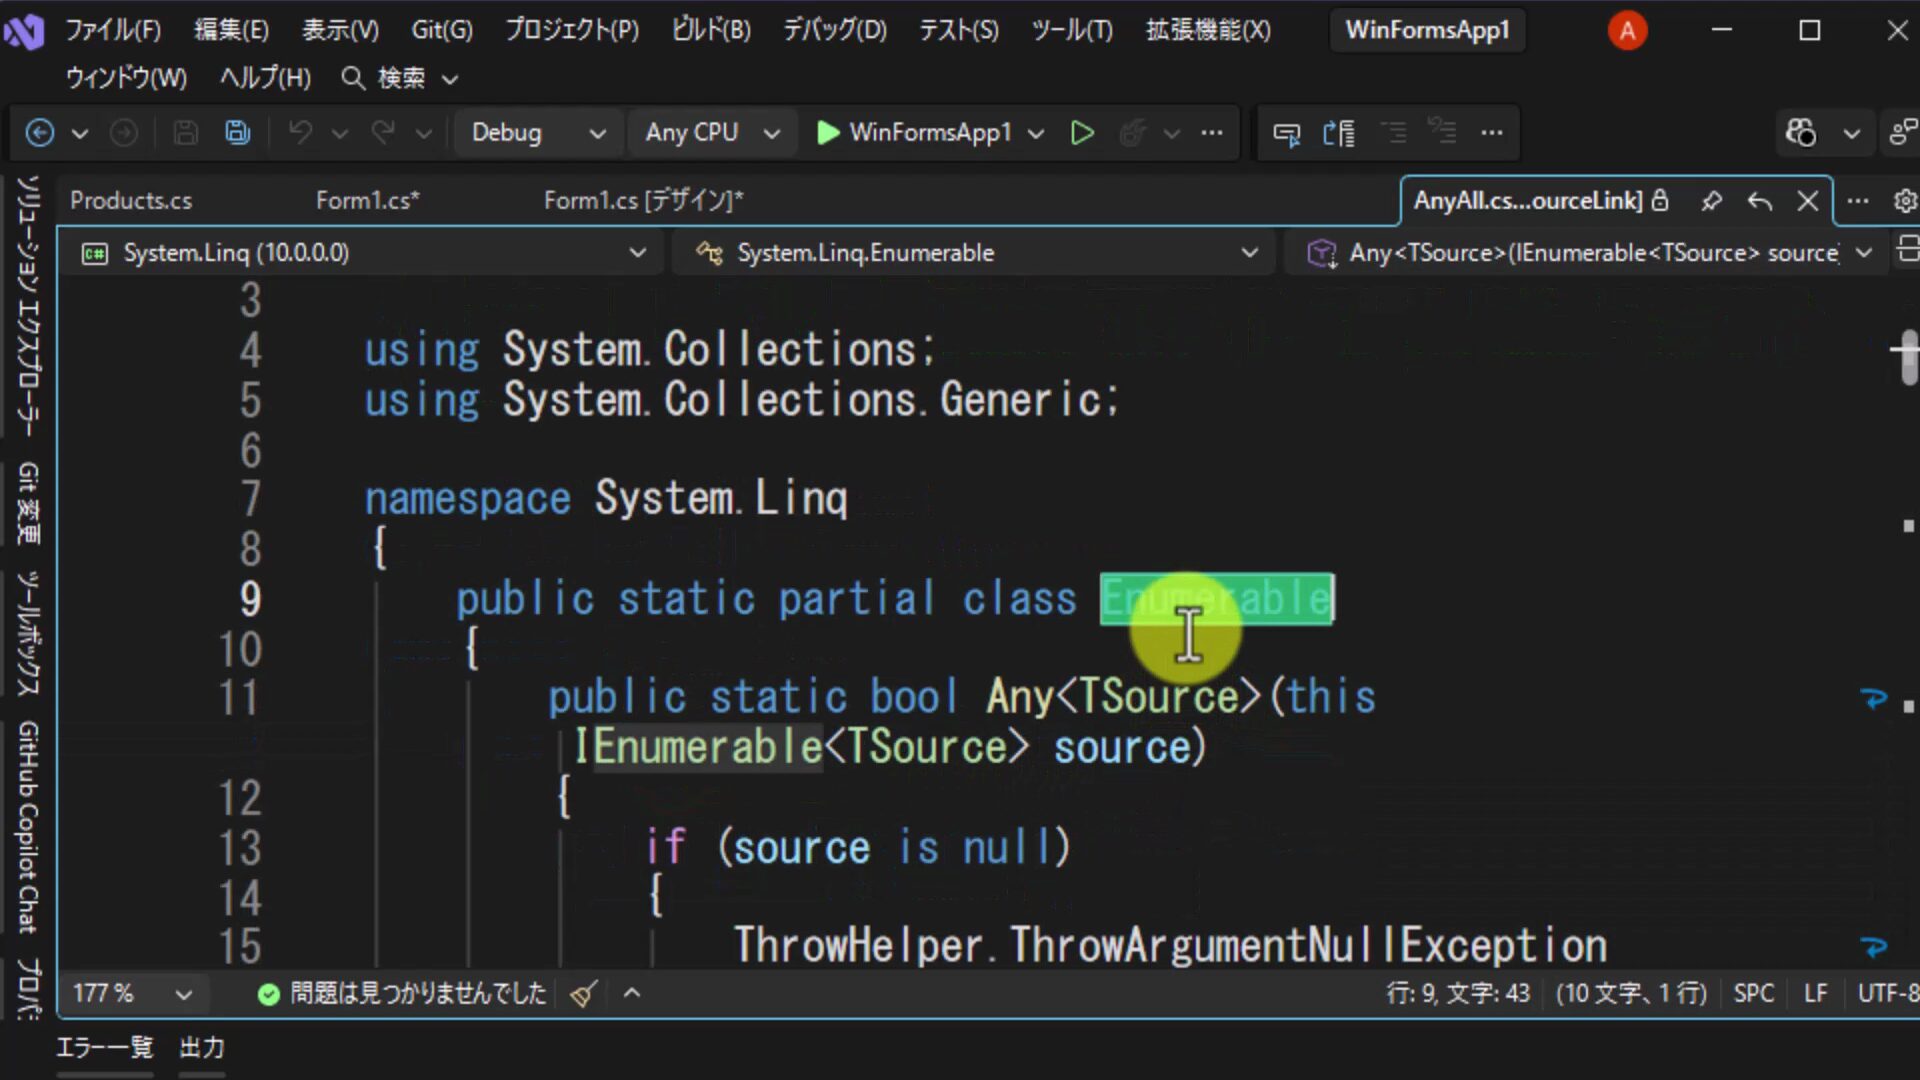Image resolution: width=1920 pixels, height=1080 pixels.
Task: Click the pin tab icon on AnyAll.cs tab
Action: pos(1711,201)
